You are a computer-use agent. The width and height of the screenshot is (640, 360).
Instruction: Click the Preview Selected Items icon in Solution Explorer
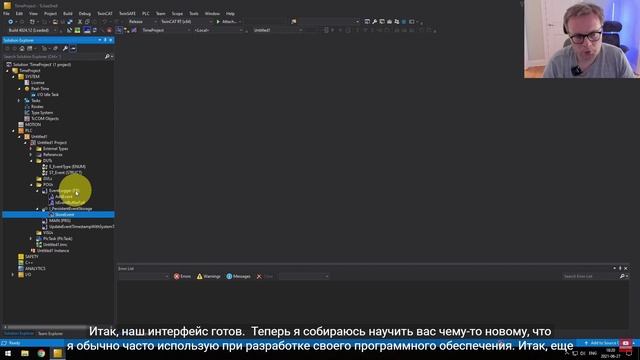click(x=73, y=49)
